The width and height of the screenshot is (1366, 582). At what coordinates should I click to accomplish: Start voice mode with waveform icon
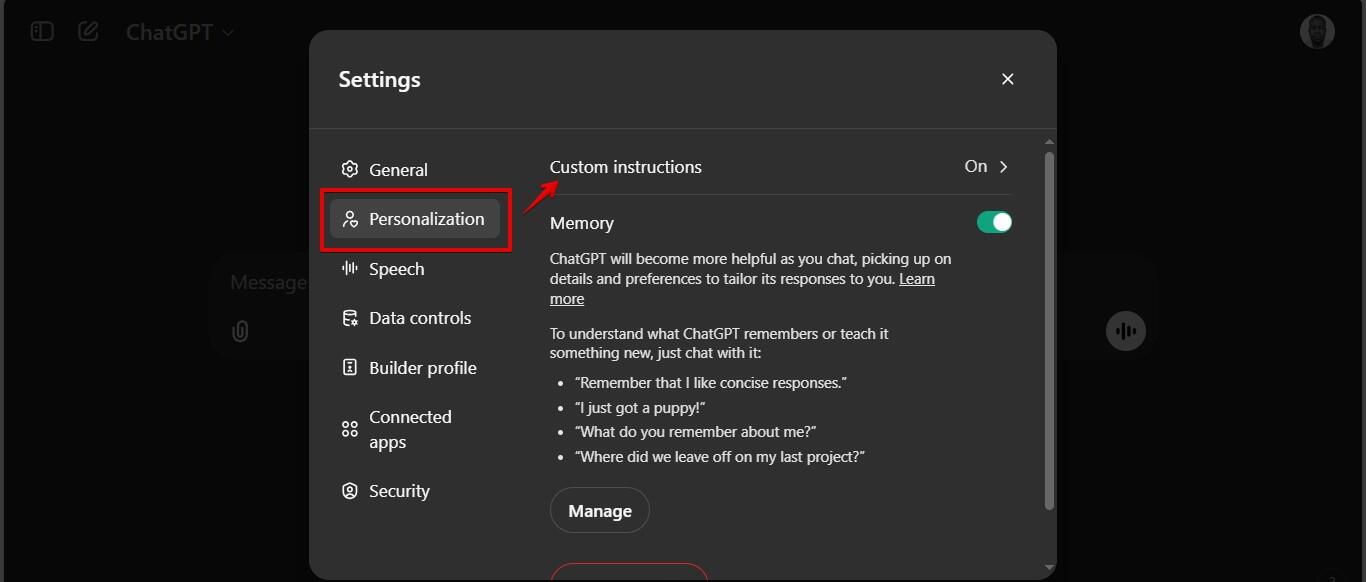point(1126,331)
